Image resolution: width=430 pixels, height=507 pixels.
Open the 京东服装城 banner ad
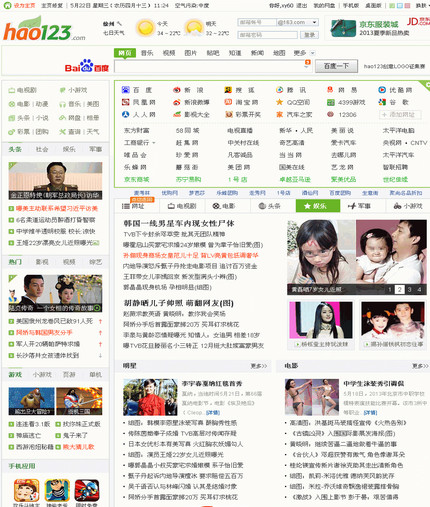coord(378,28)
